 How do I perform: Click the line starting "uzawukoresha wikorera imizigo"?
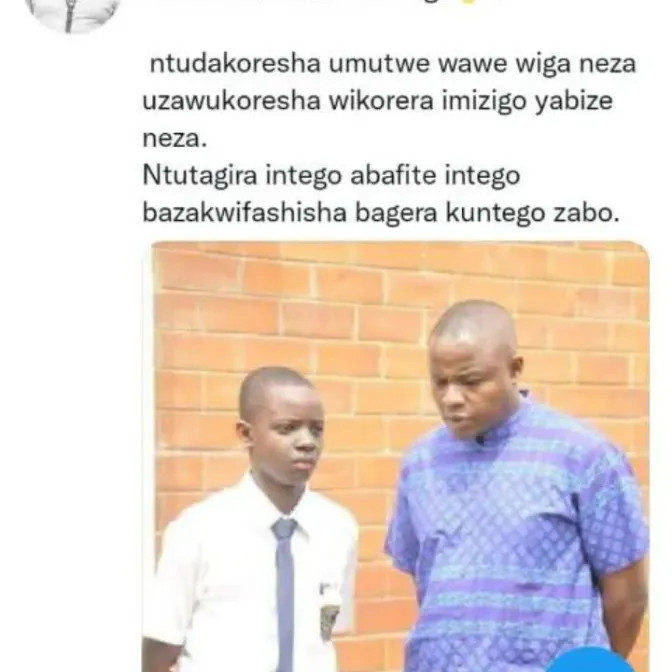tap(378, 102)
